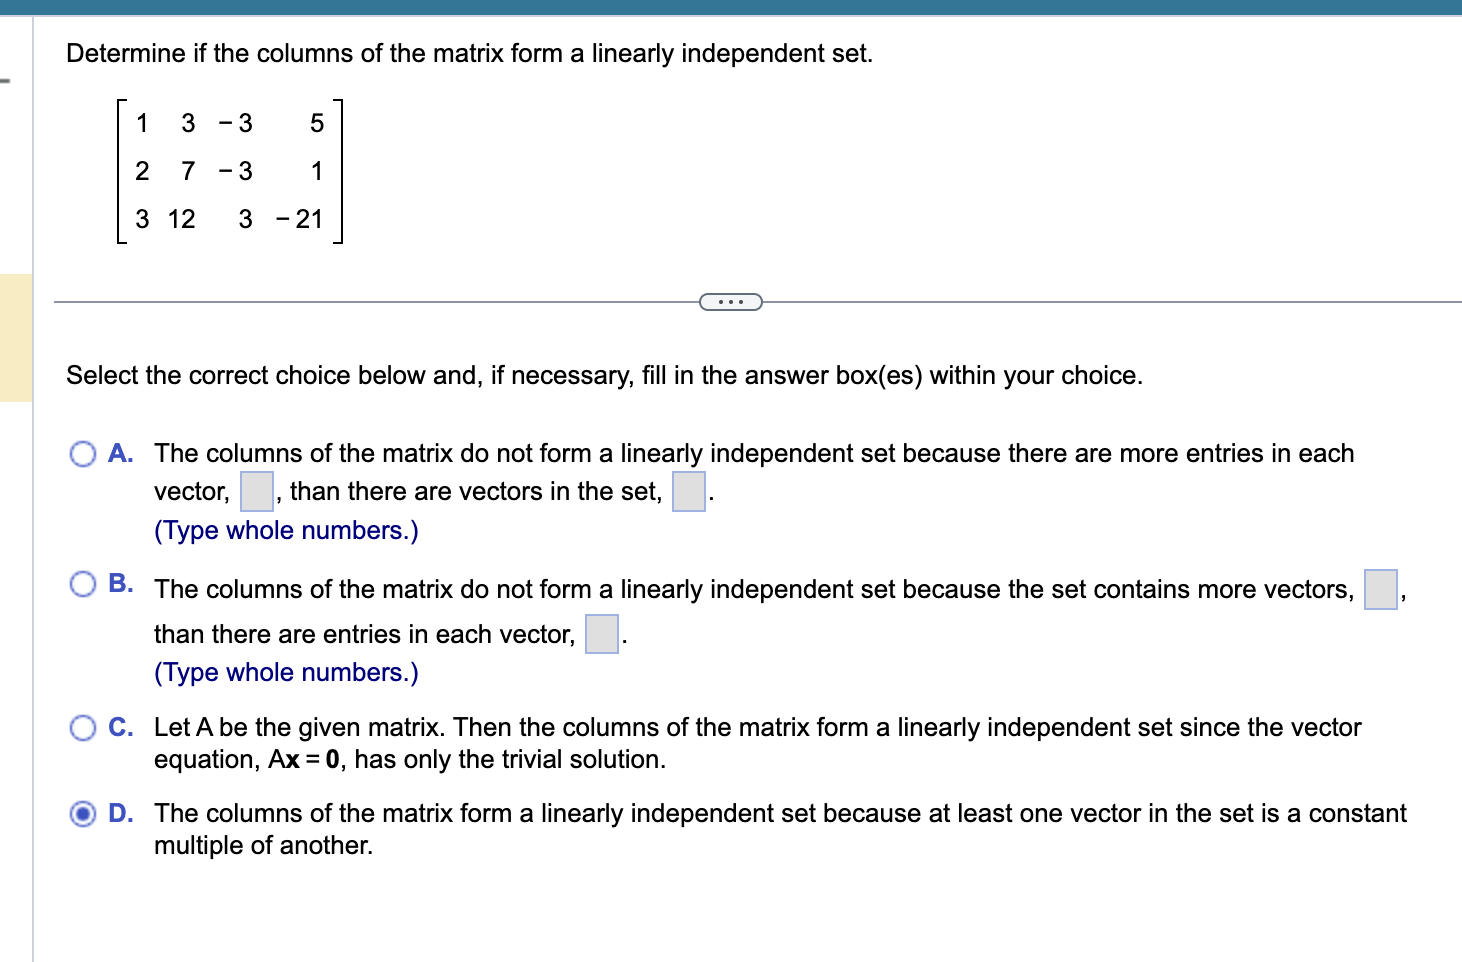
Task: Click the '(Type whole numbers.)' hint under choice B
Action: pos(285,672)
